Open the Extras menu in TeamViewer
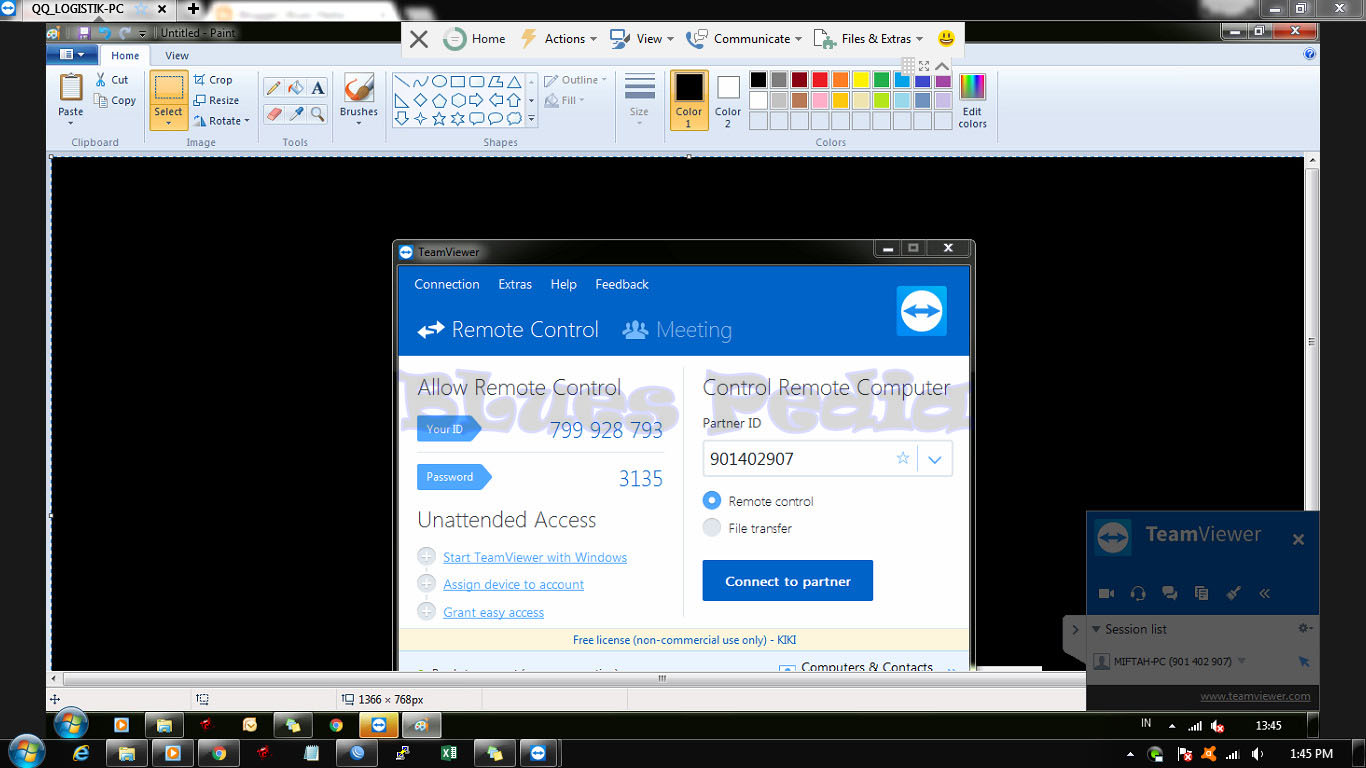The image size is (1366, 768). (x=515, y=284)
